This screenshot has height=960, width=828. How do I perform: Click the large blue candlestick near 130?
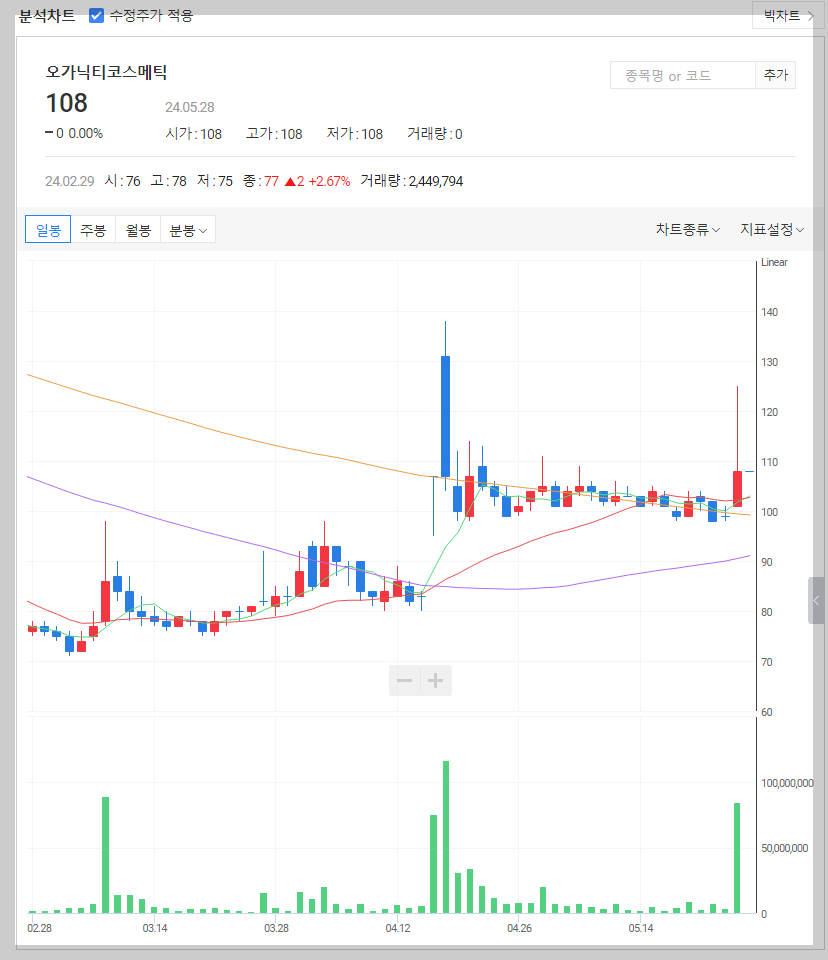point(445,416)
